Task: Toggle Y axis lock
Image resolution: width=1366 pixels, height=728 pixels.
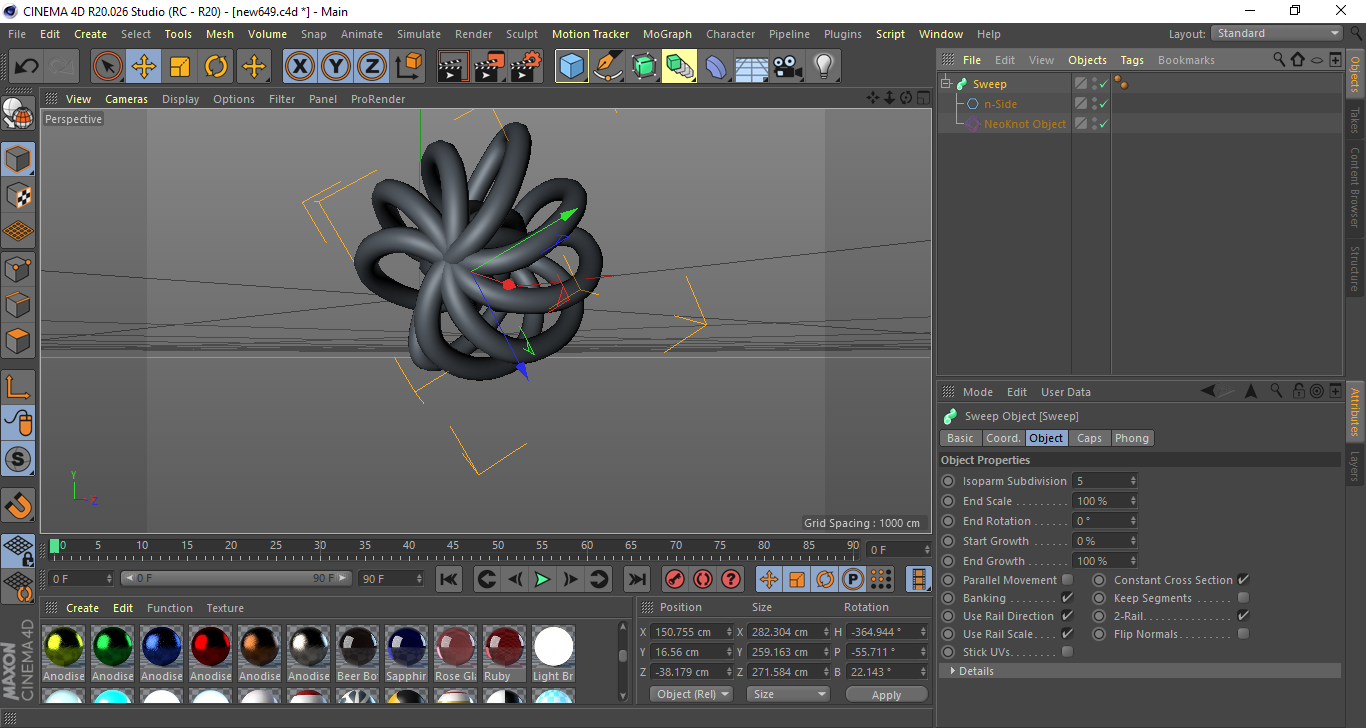Action: click(335, 67)
